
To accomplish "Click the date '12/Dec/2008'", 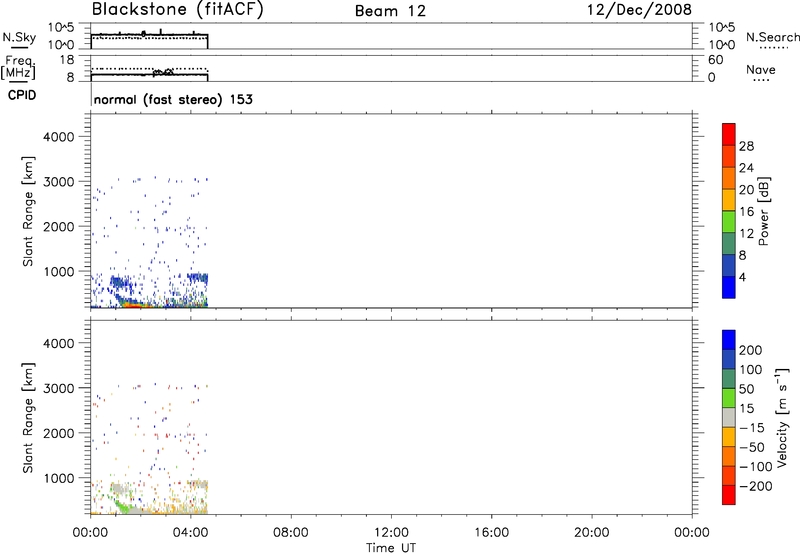I will coord(639,10).
